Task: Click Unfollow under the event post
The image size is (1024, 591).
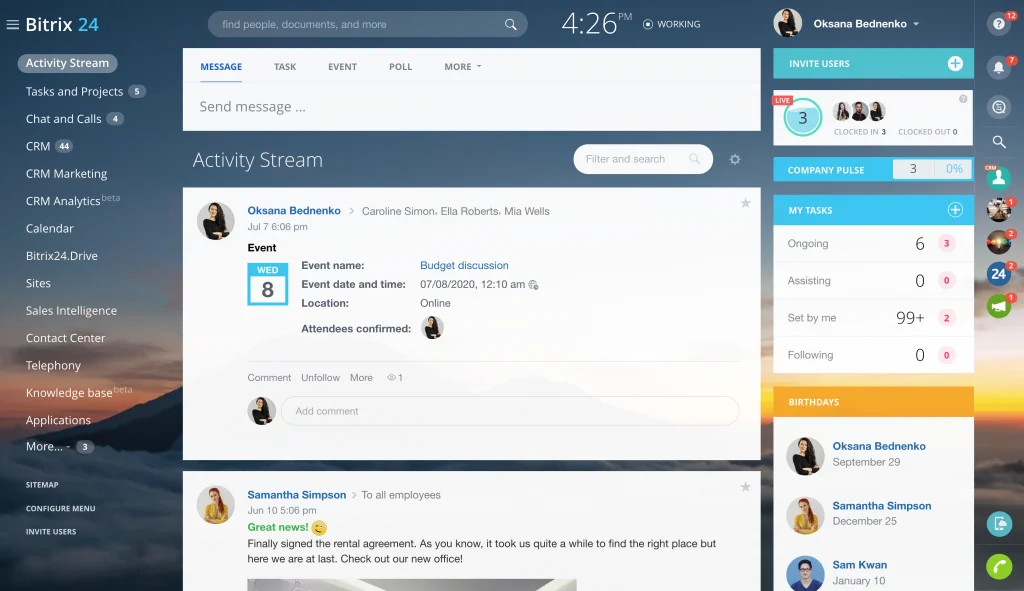Action: (320, 378)
